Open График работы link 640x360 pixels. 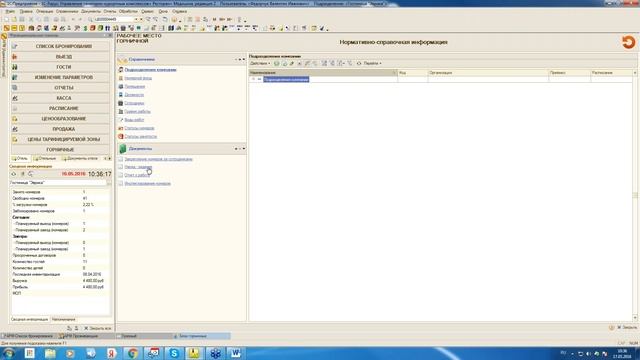click(137, 111)
